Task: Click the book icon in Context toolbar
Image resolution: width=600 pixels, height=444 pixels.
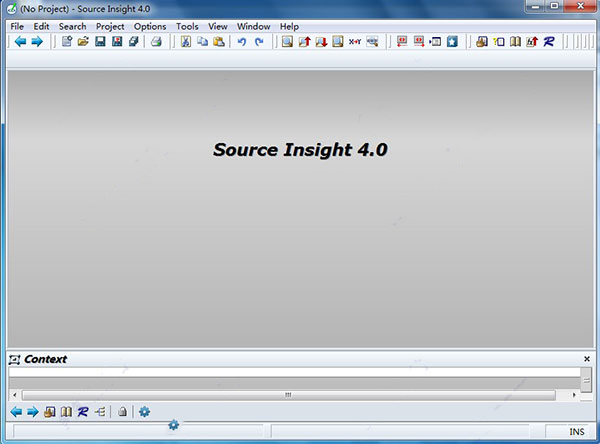Action: [x=67, y=412]
